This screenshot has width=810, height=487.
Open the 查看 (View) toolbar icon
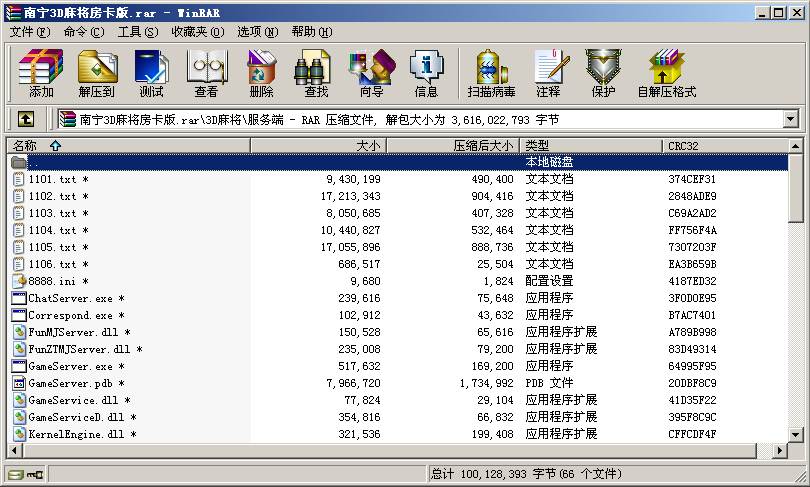[206, 73]
